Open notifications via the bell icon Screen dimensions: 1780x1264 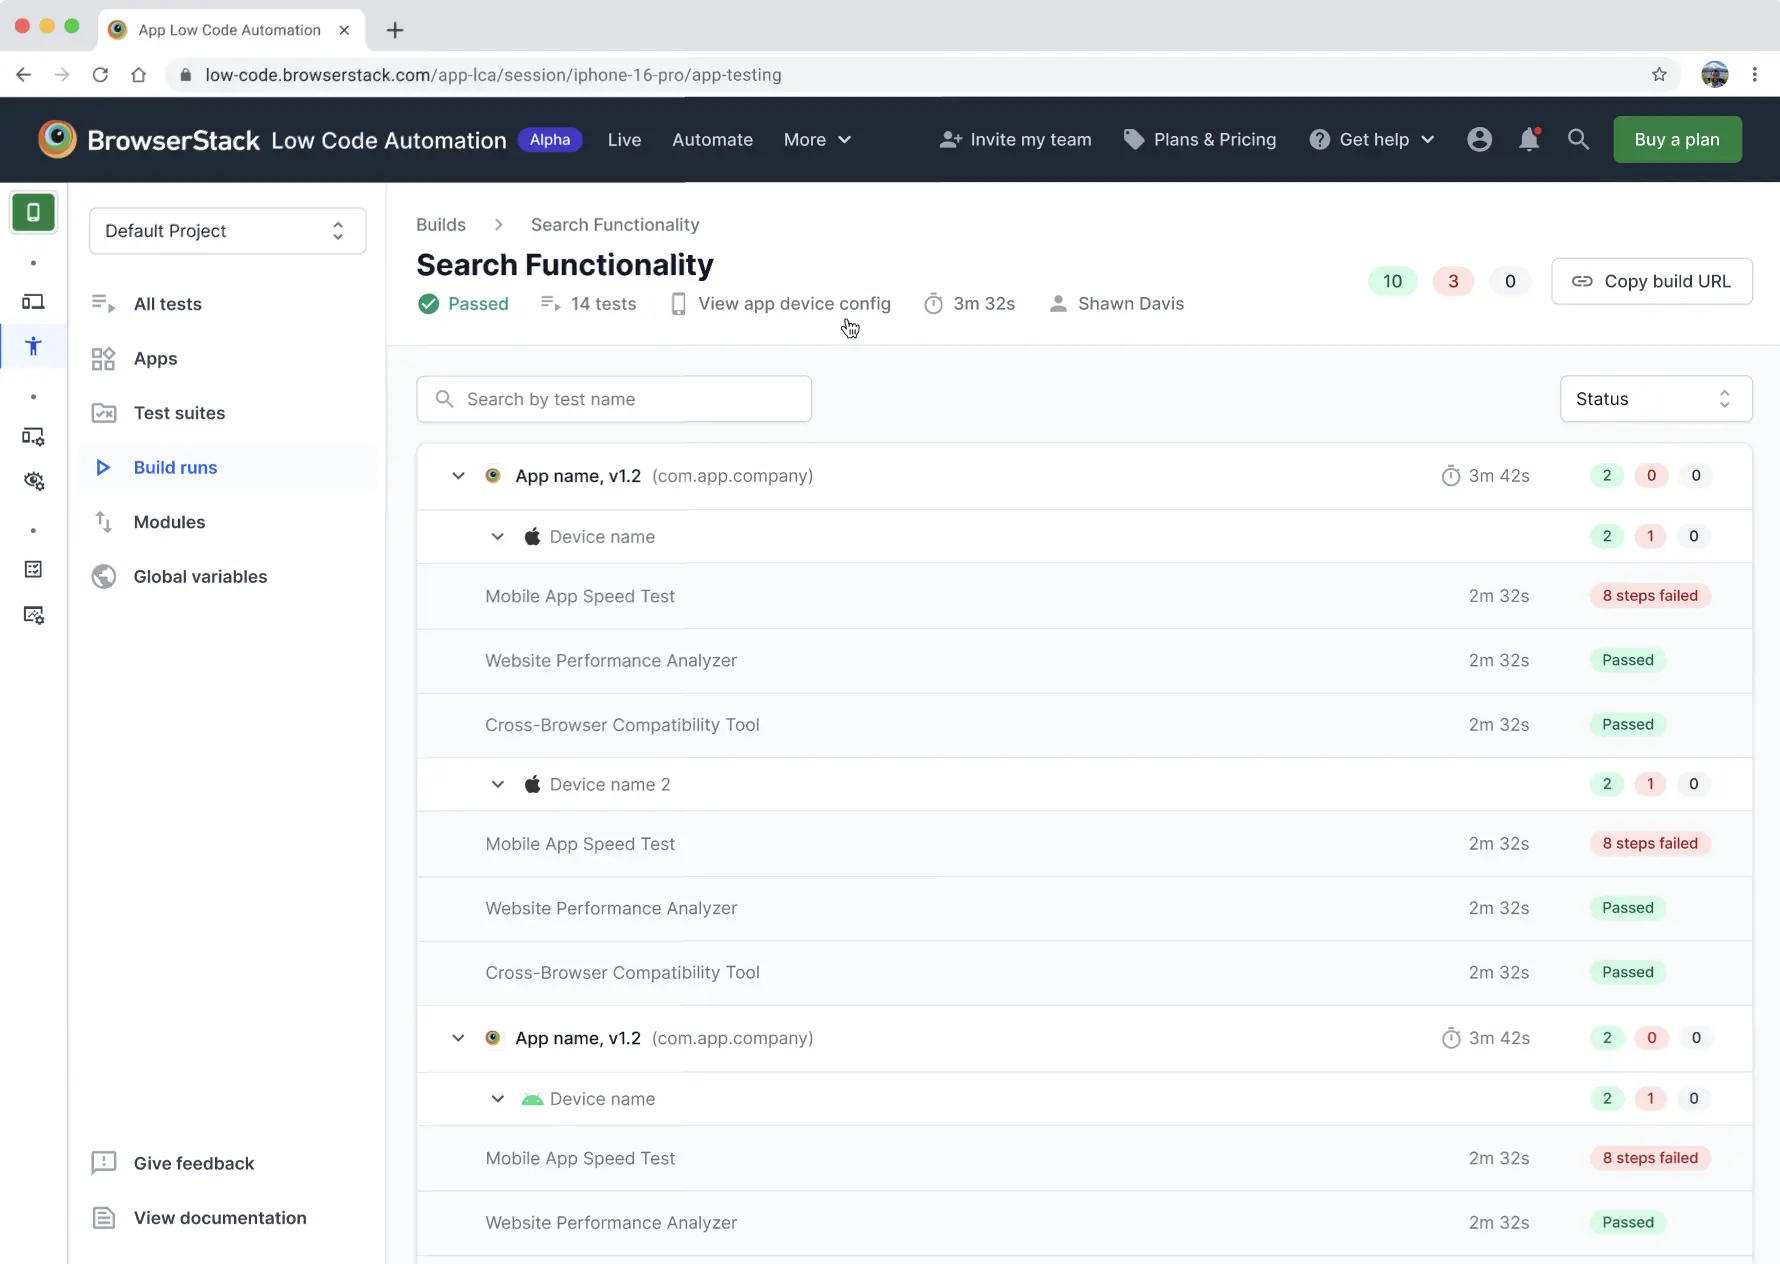[x=1529, y=139]
